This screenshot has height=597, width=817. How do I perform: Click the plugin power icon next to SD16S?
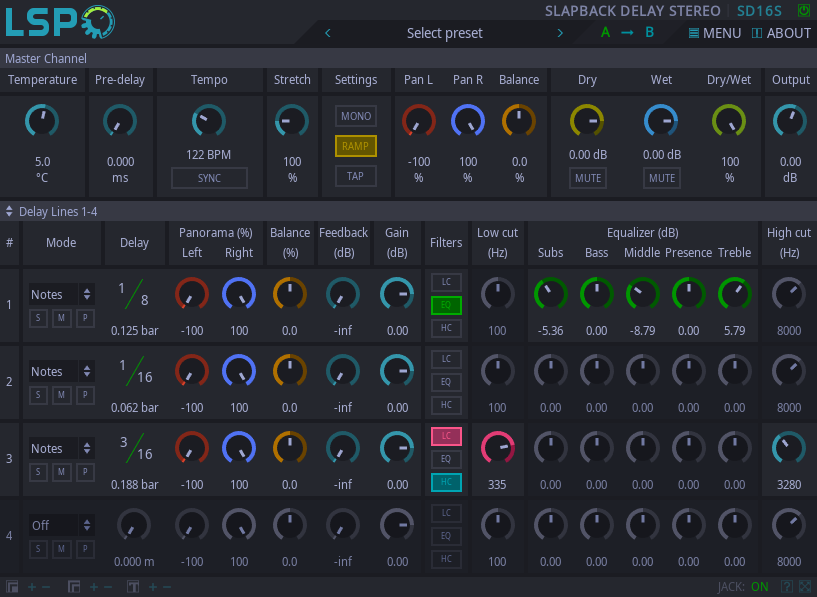click(x=803, y=10)
